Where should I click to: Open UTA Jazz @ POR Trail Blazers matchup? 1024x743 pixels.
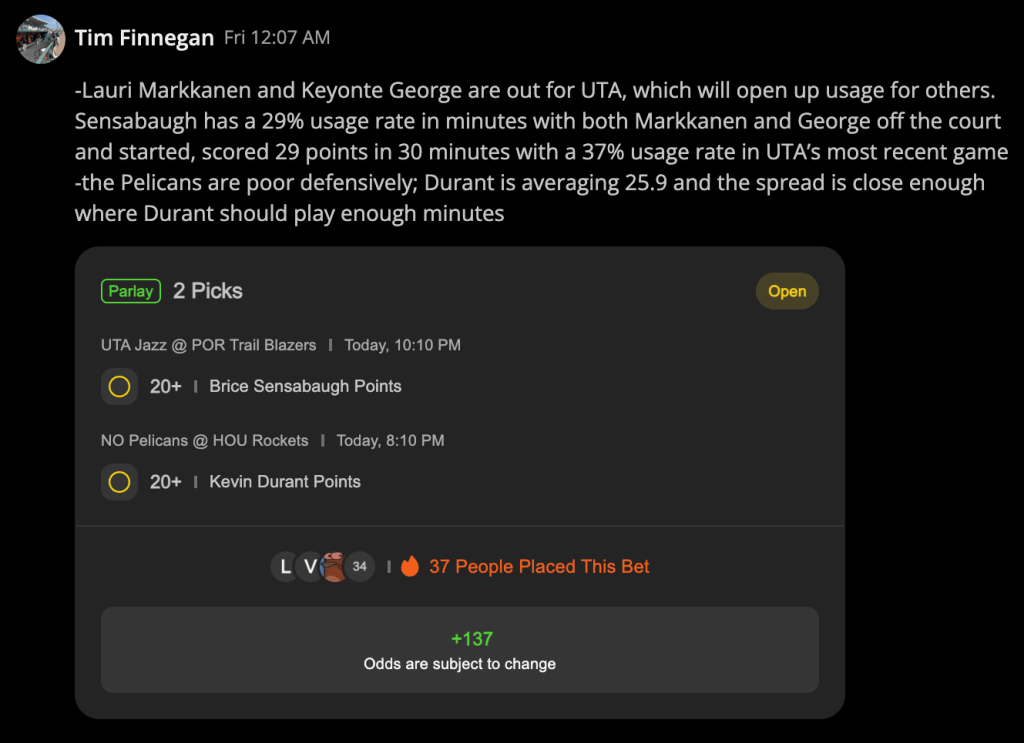(208, 345)
